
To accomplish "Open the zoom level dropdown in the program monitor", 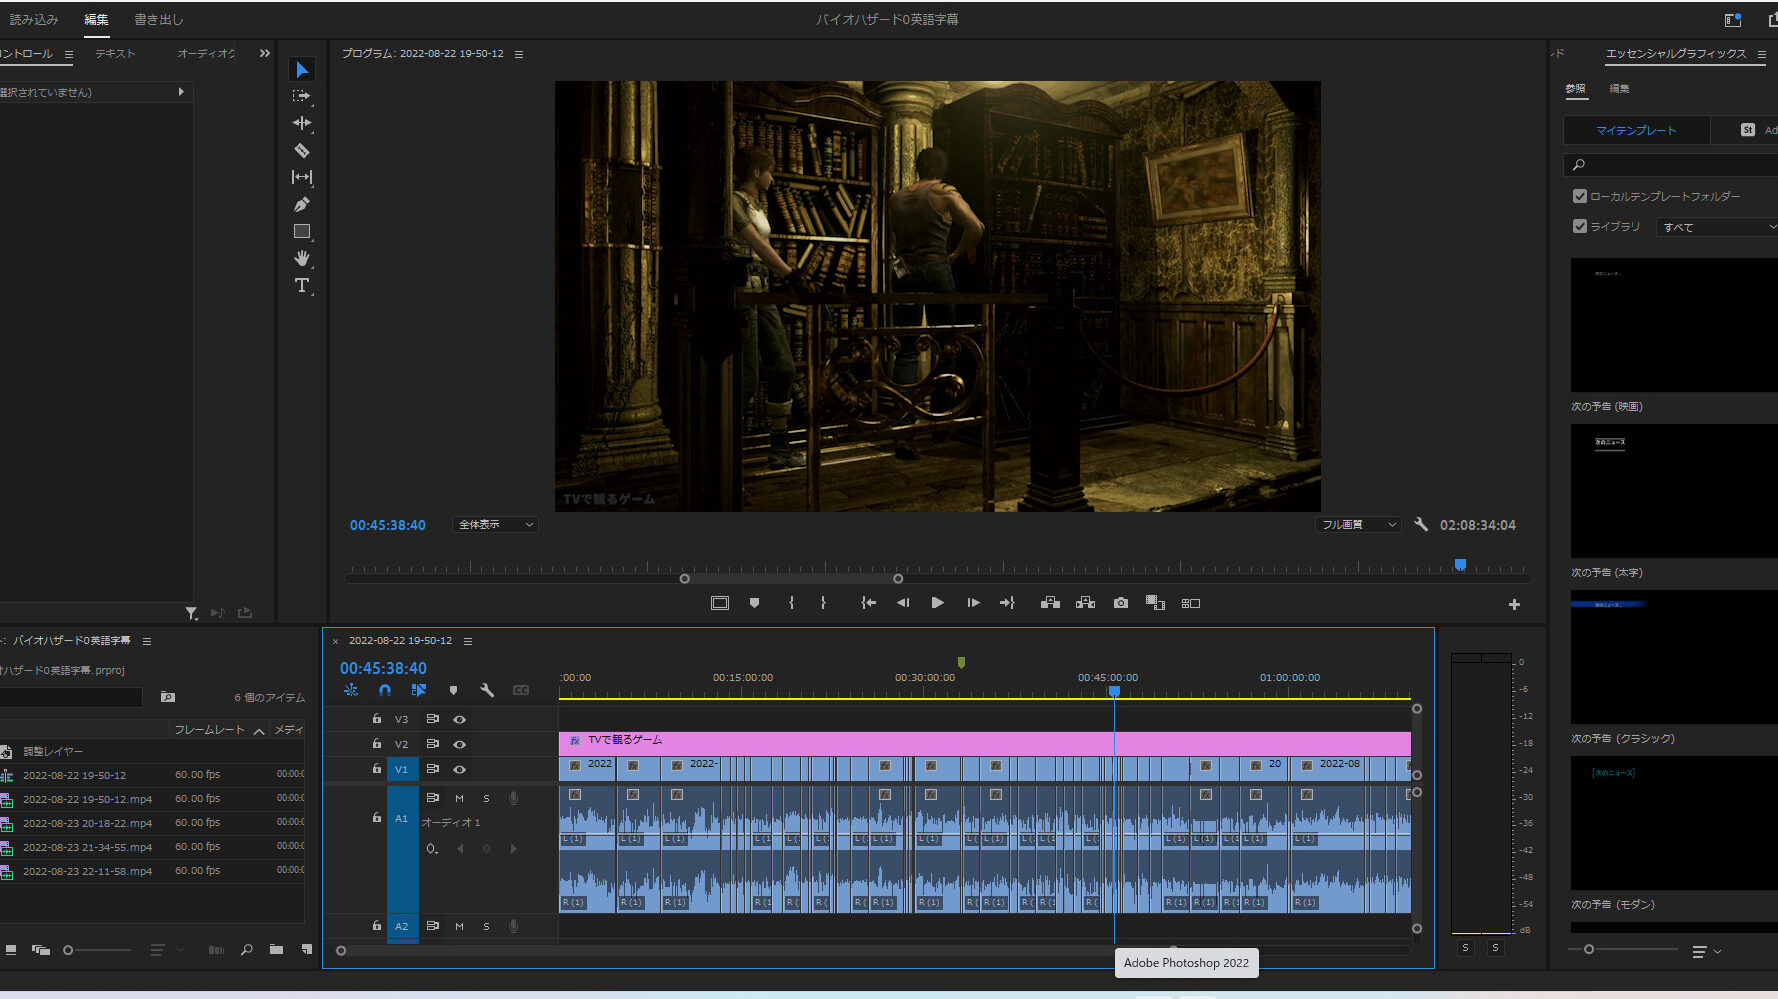I will click(495, 524).
